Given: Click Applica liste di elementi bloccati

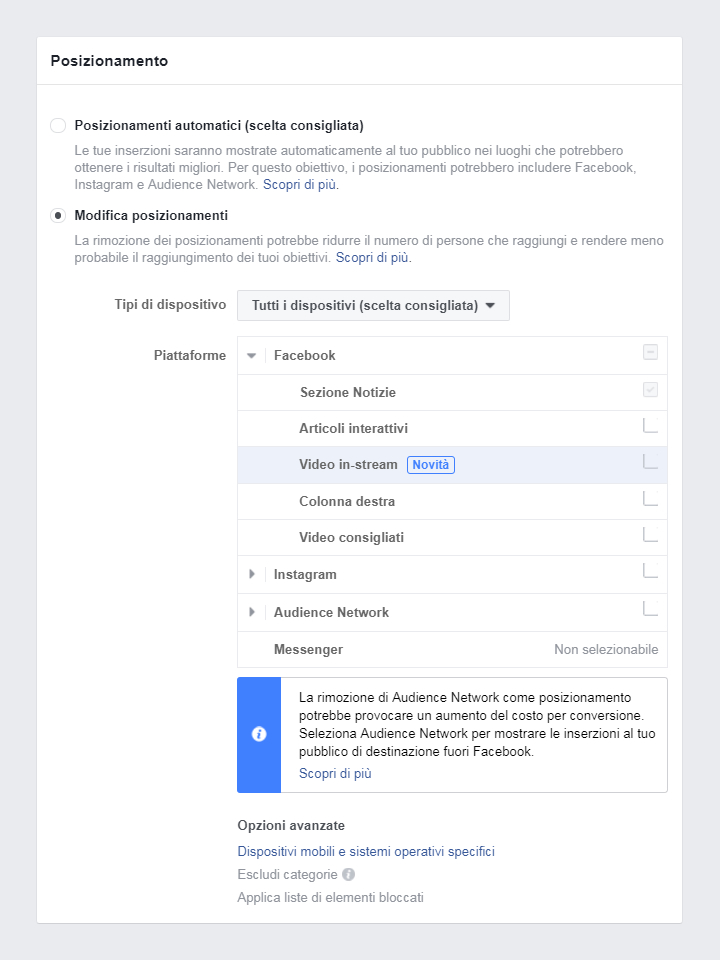Looking at the screenshot, I should point(330,897).
